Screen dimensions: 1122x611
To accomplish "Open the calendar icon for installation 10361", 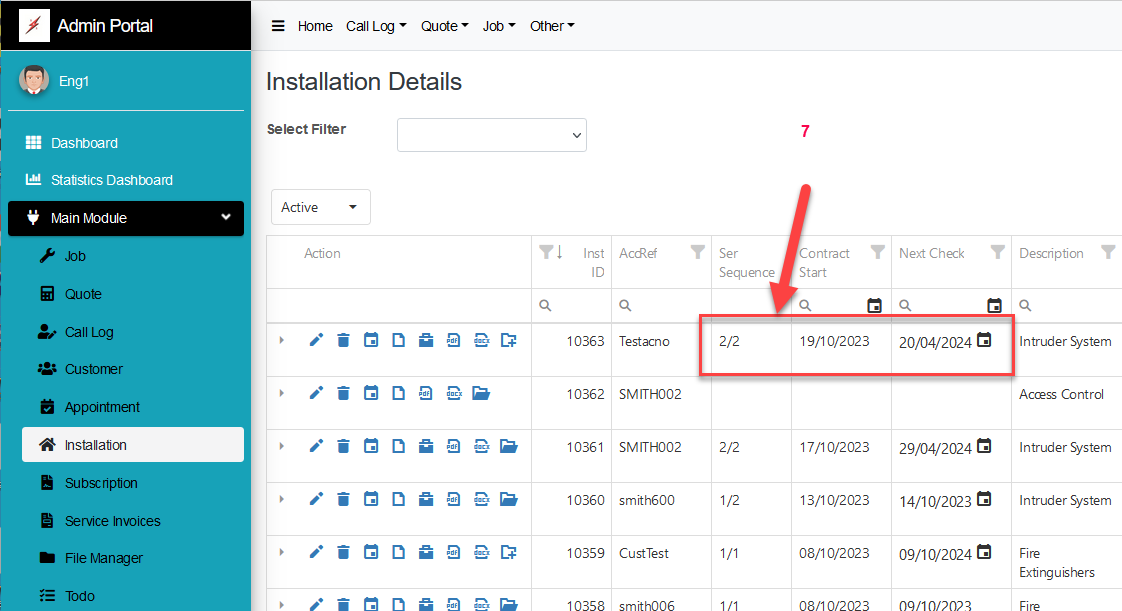I will [x=371, y=446].
